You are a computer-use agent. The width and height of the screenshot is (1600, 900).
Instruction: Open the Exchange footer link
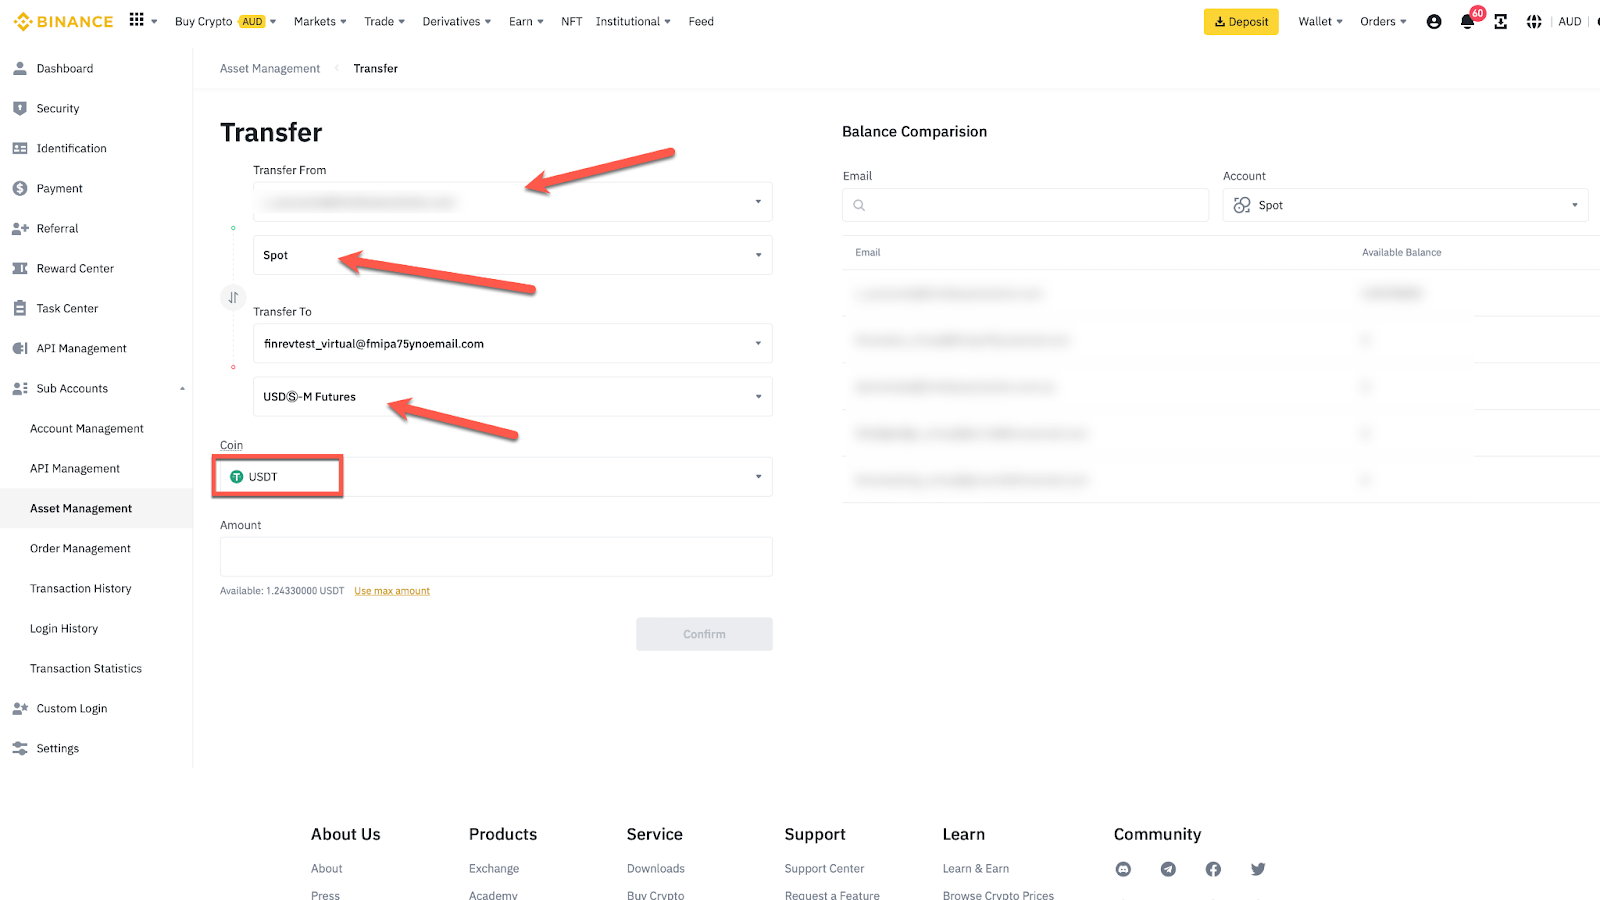tap(494, 869)
